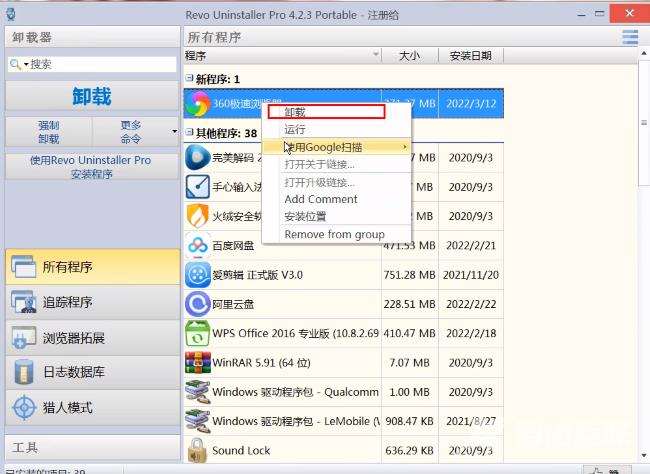The height and width of the screenshot is (474, 650).
Task: Choose 使用Google扫描 in context menu
Action: [337, 147]
